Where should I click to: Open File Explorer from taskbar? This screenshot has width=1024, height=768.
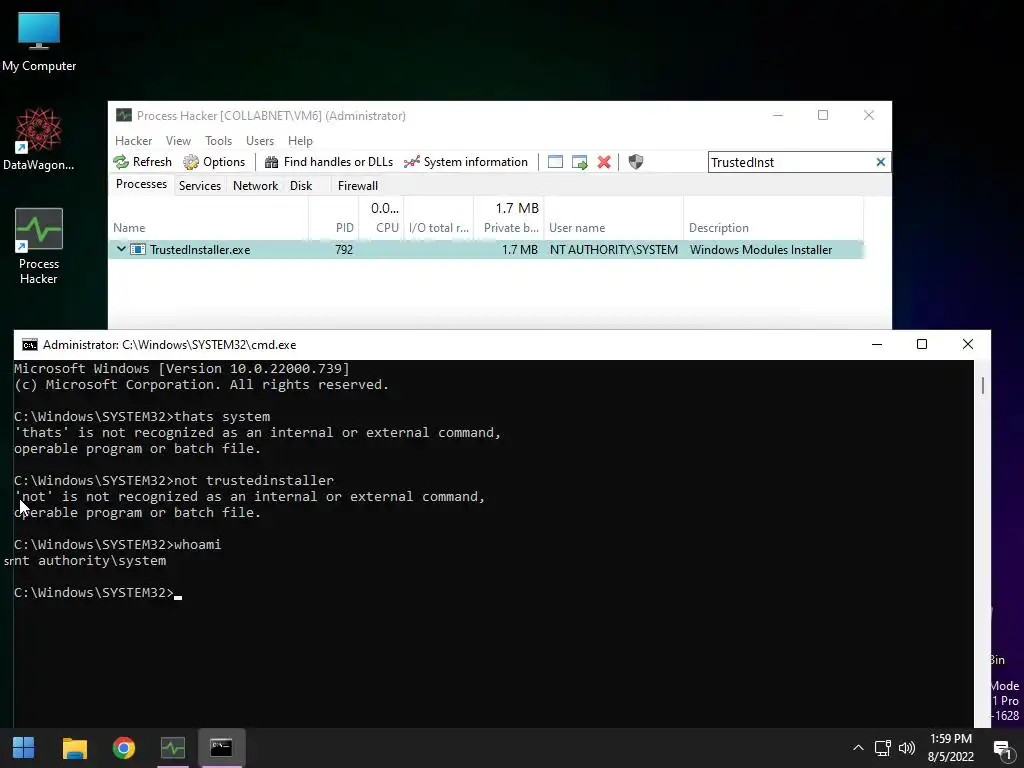tap(74, 748)
